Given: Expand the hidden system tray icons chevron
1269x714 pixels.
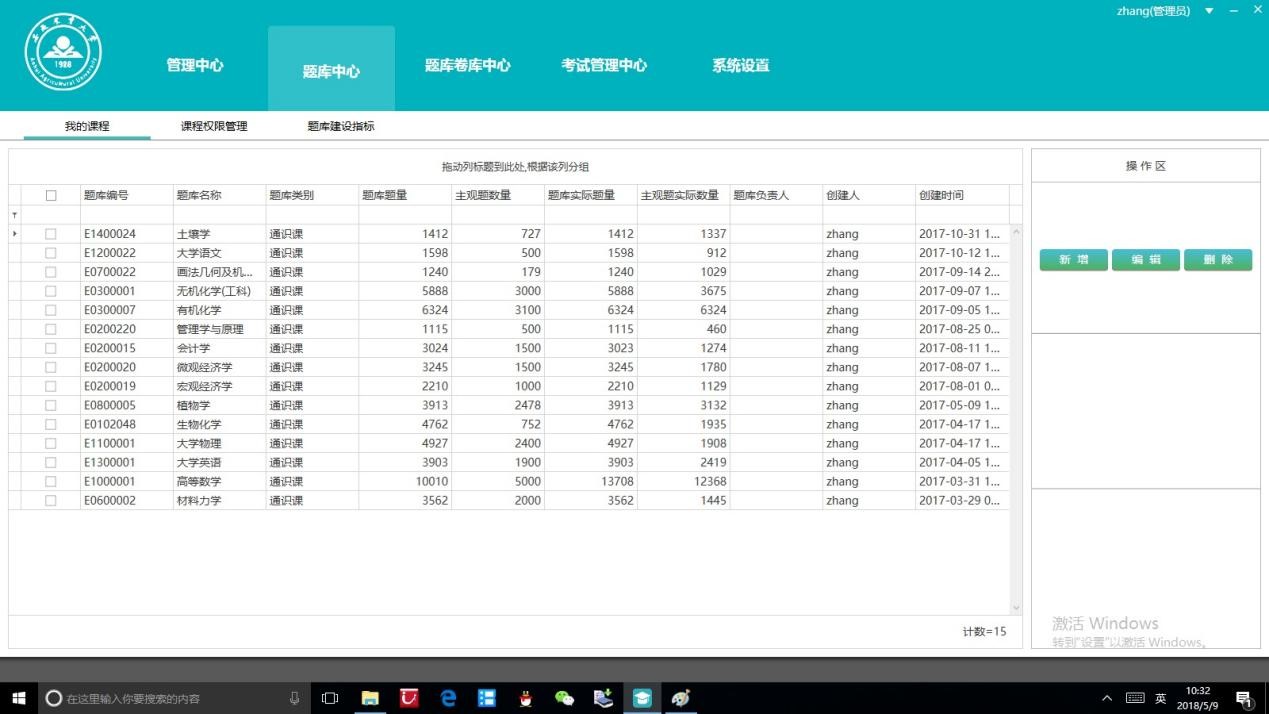Looking at the screenshot, I should pos(1106,698).
